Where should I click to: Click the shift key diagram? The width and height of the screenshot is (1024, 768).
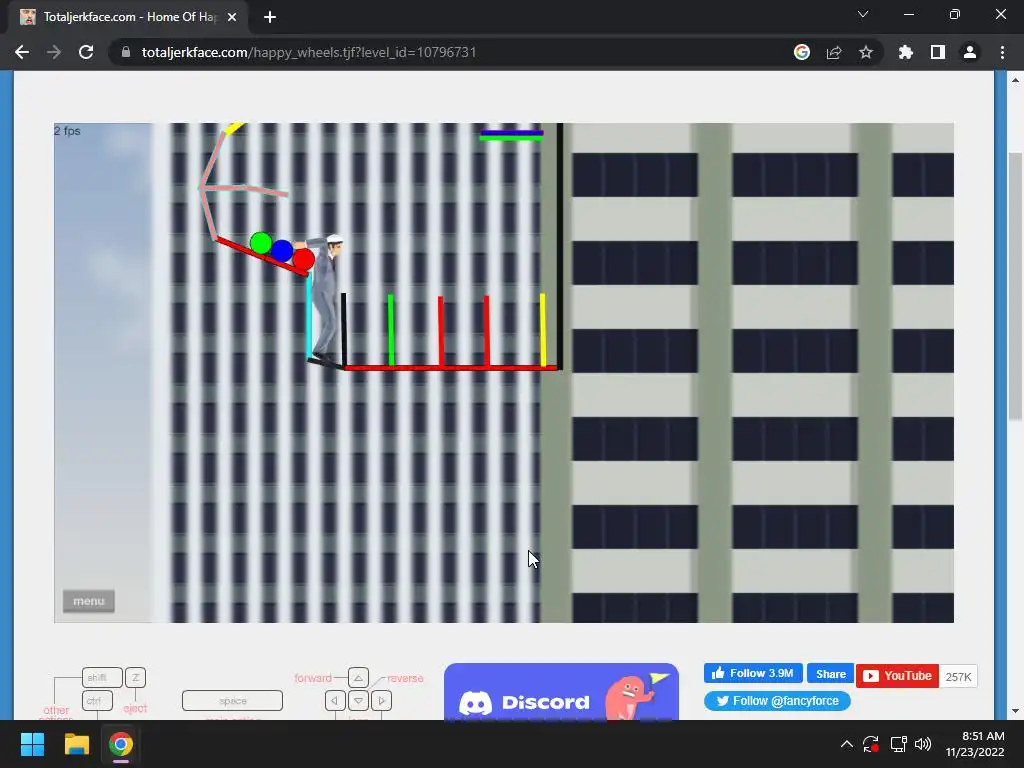(x=102, y=677)
